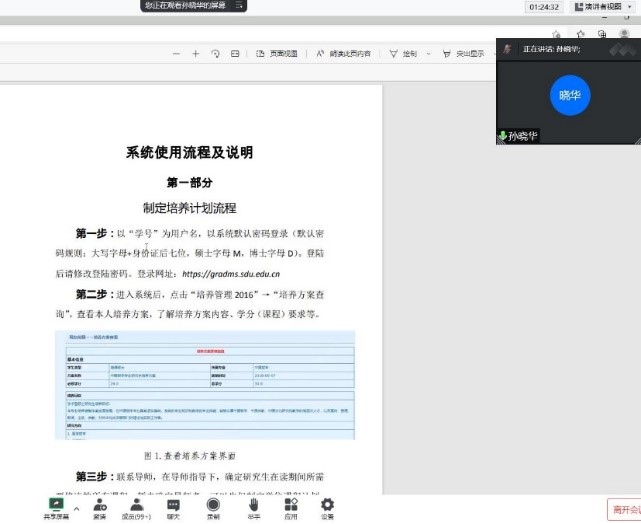Click the banner text 您正在观看孙晓华的屏幕
Screen dimensions: 641x524
185,5
